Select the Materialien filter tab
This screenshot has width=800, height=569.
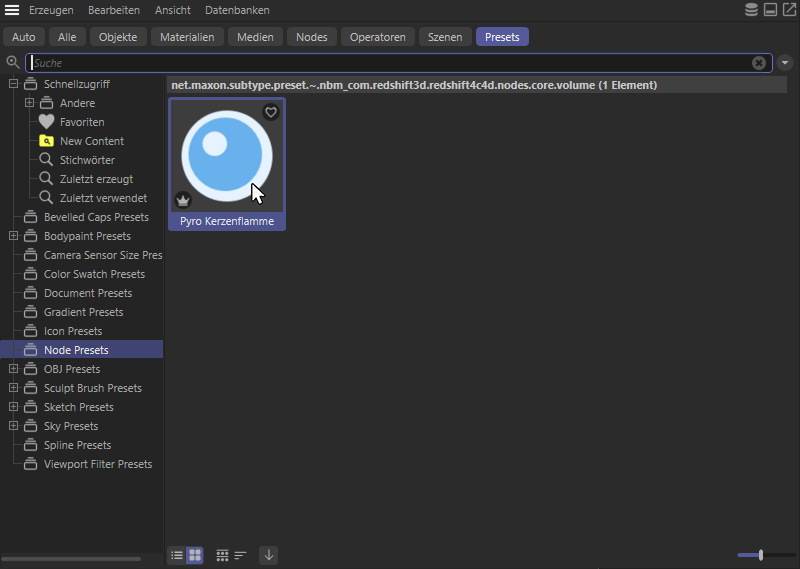[x=187, y=37]
